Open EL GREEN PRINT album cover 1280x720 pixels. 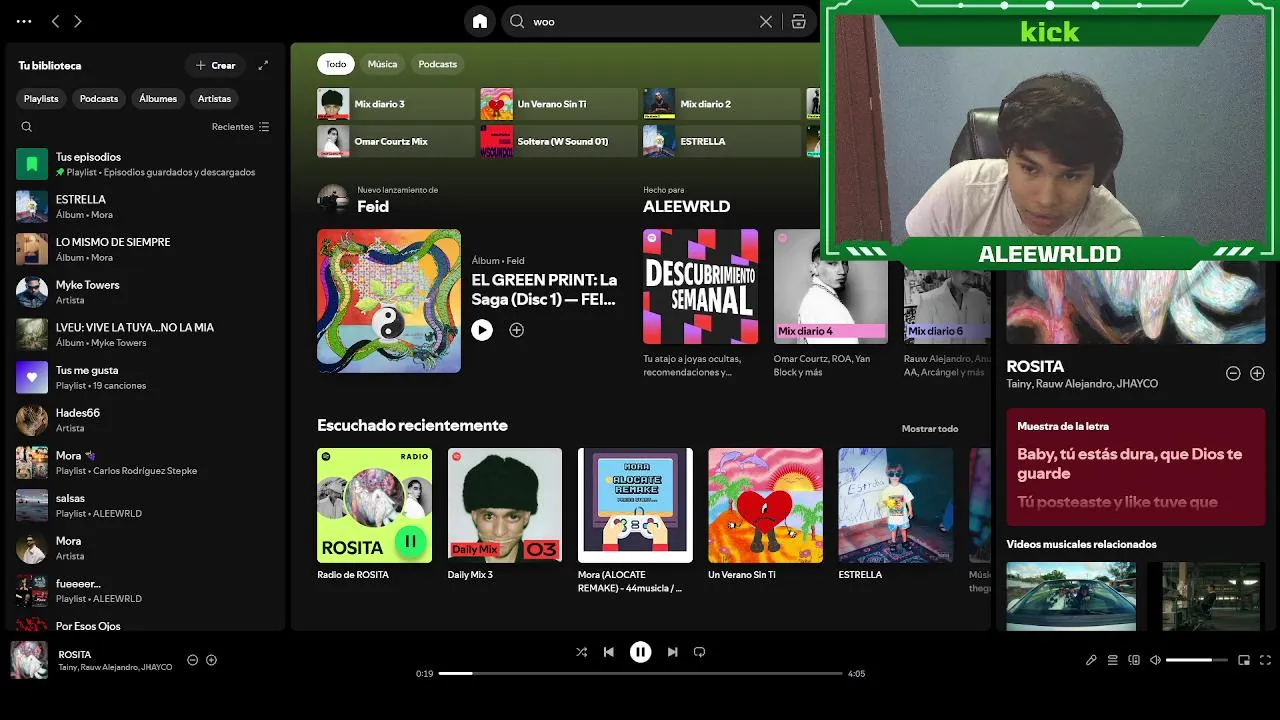click(389, 301)
